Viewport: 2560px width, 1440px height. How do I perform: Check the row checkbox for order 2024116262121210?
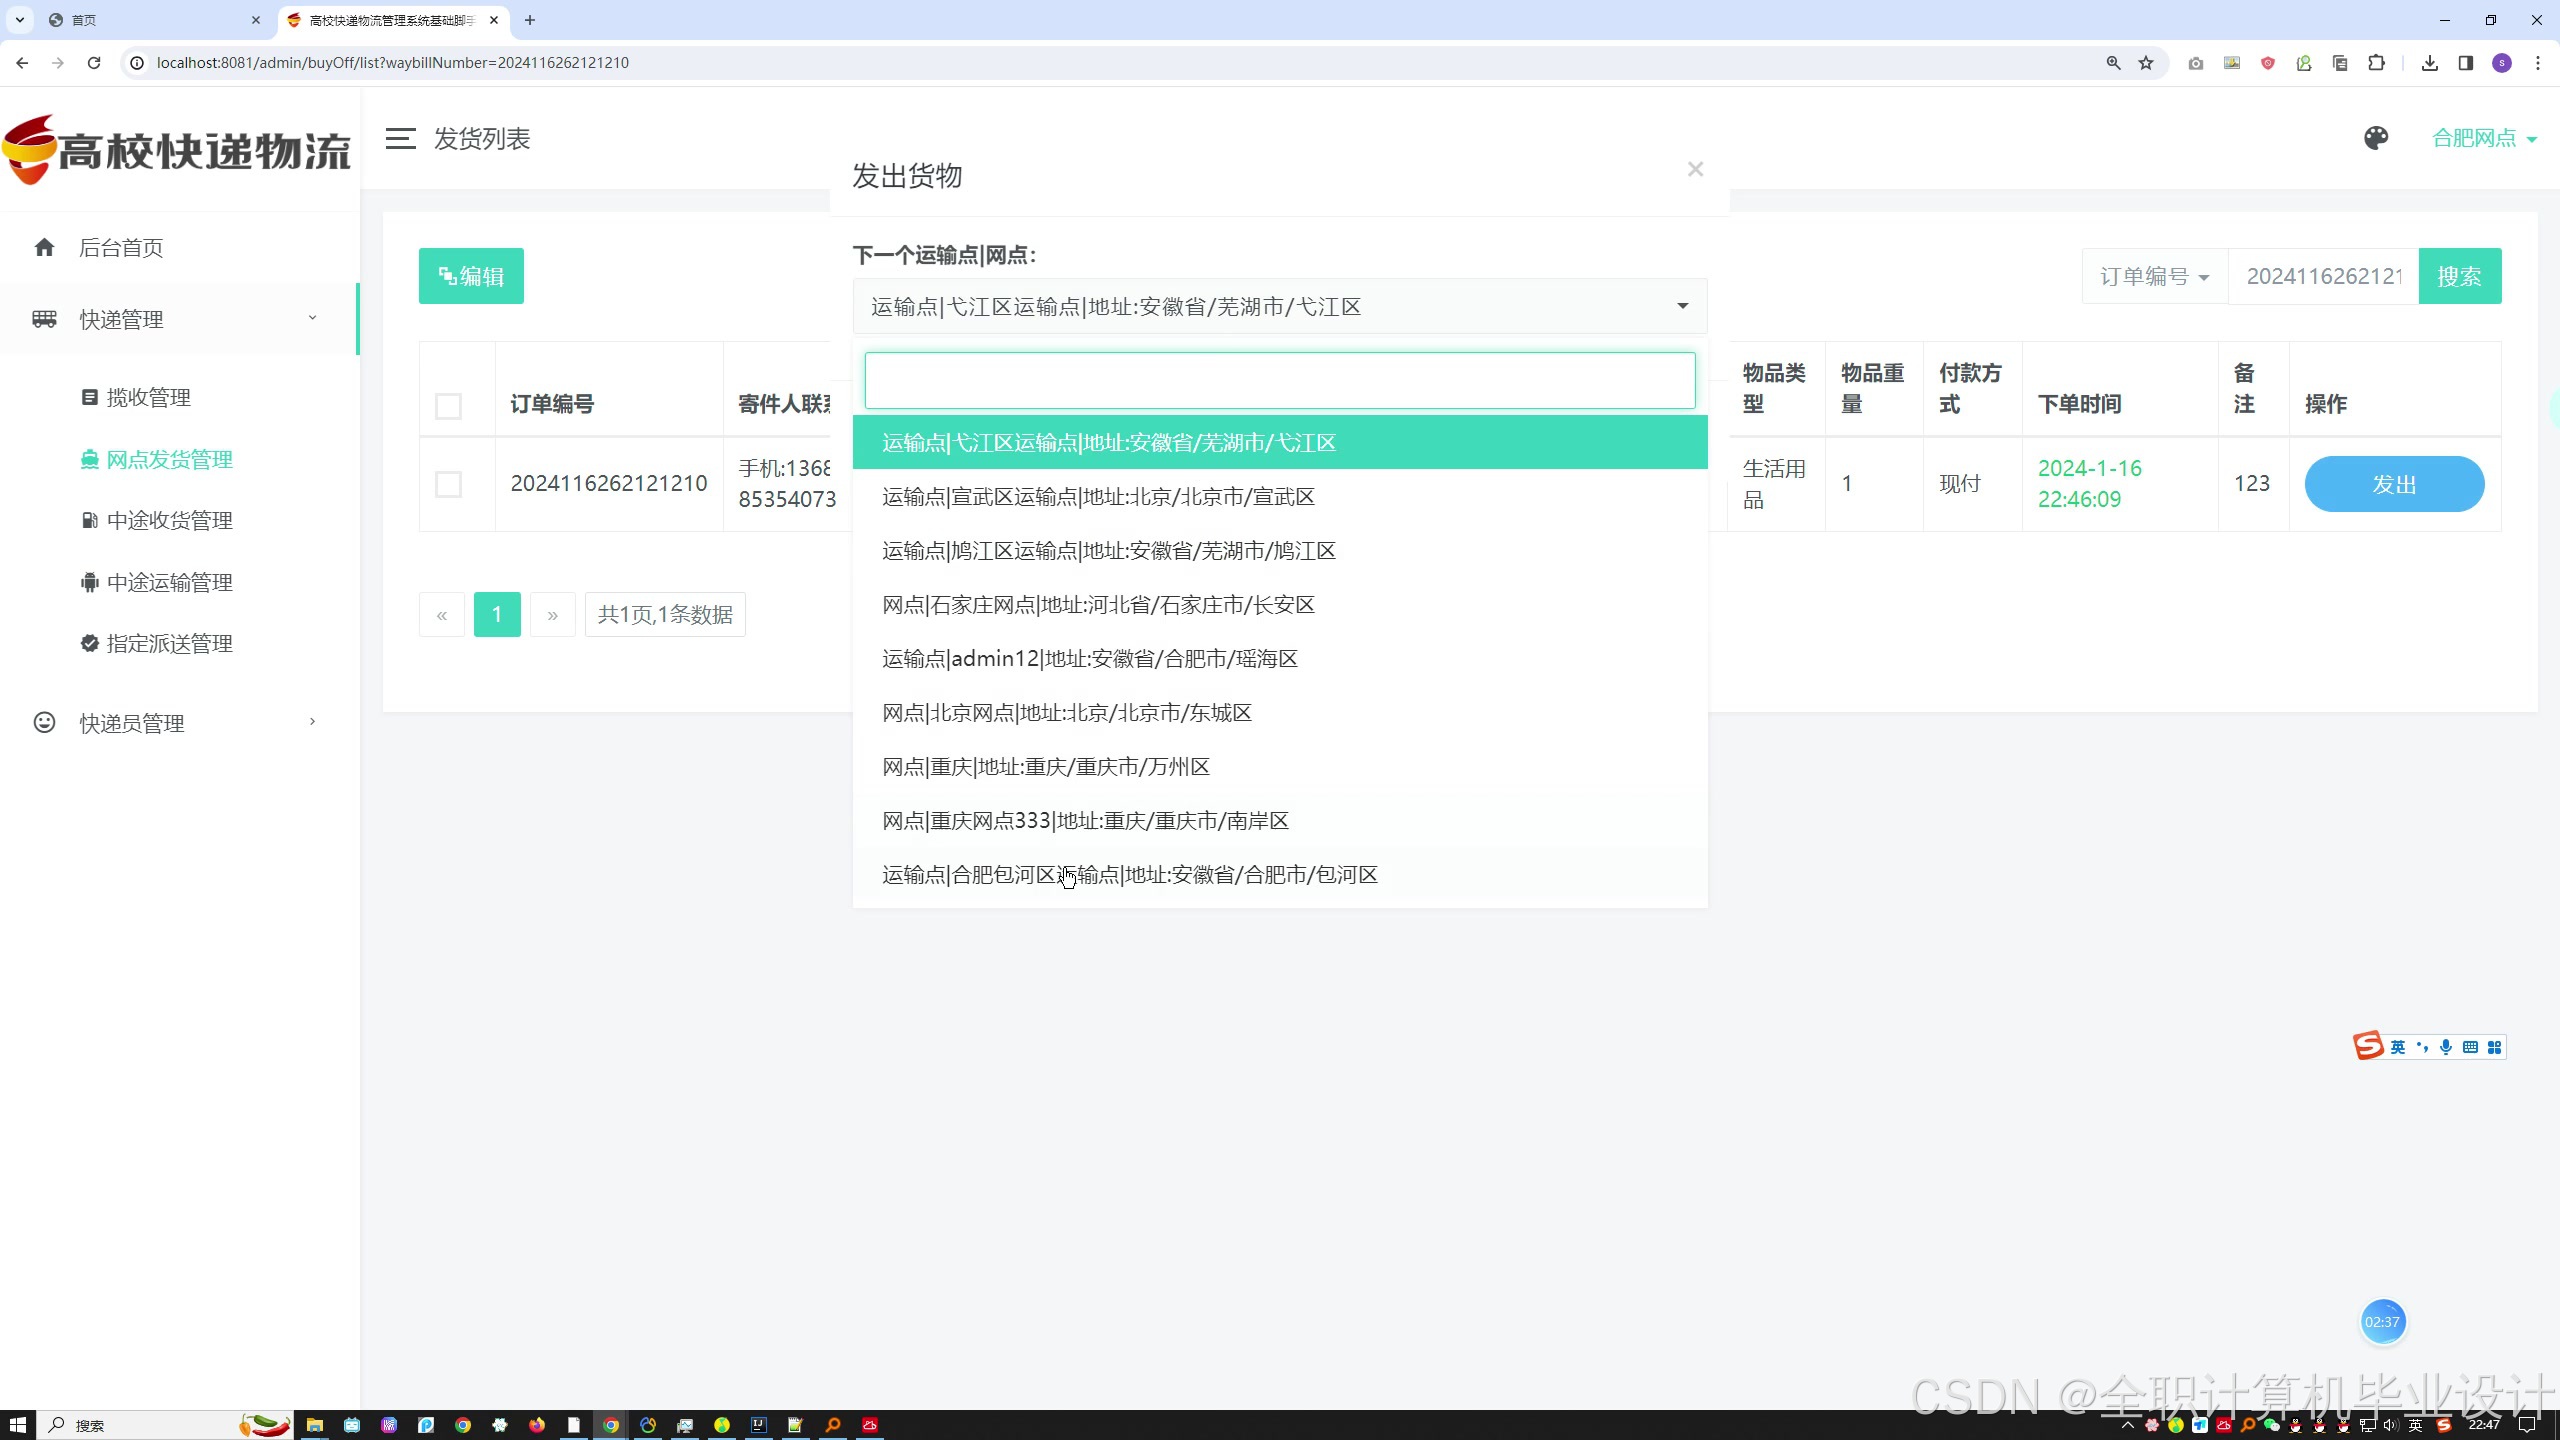448,484
